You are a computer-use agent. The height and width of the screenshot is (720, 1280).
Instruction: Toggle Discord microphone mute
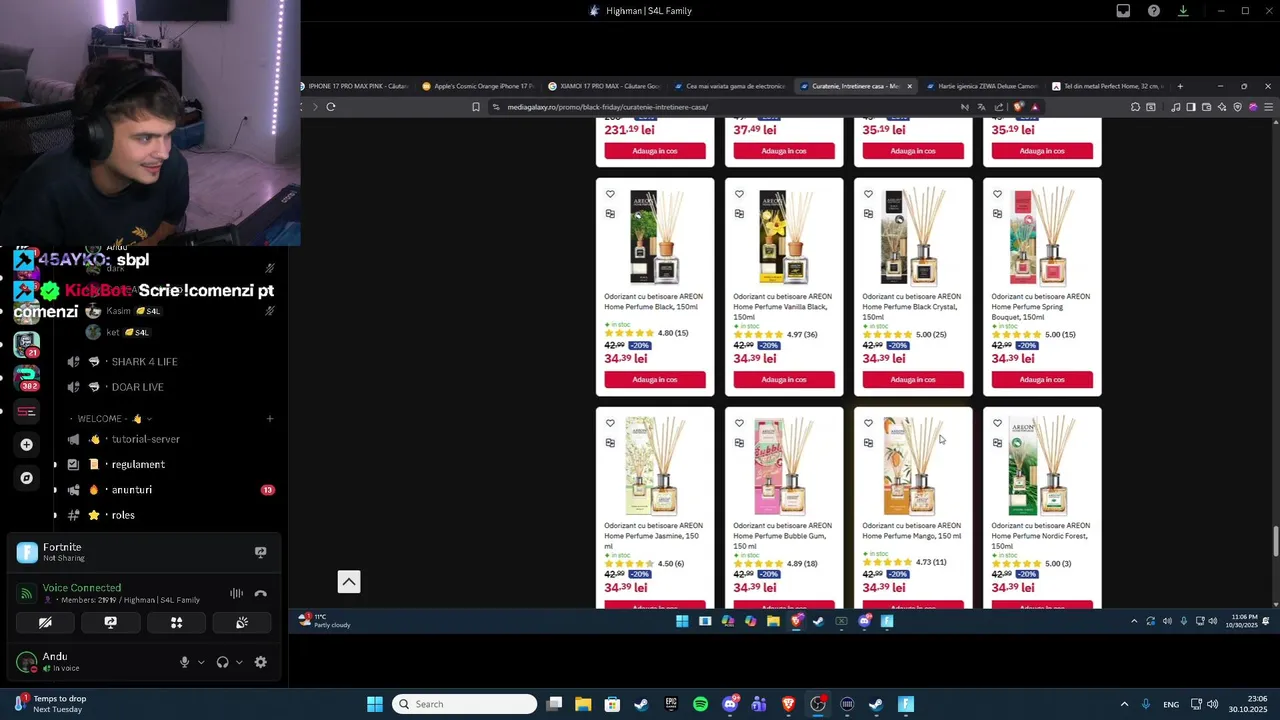[x=184, y=662]
